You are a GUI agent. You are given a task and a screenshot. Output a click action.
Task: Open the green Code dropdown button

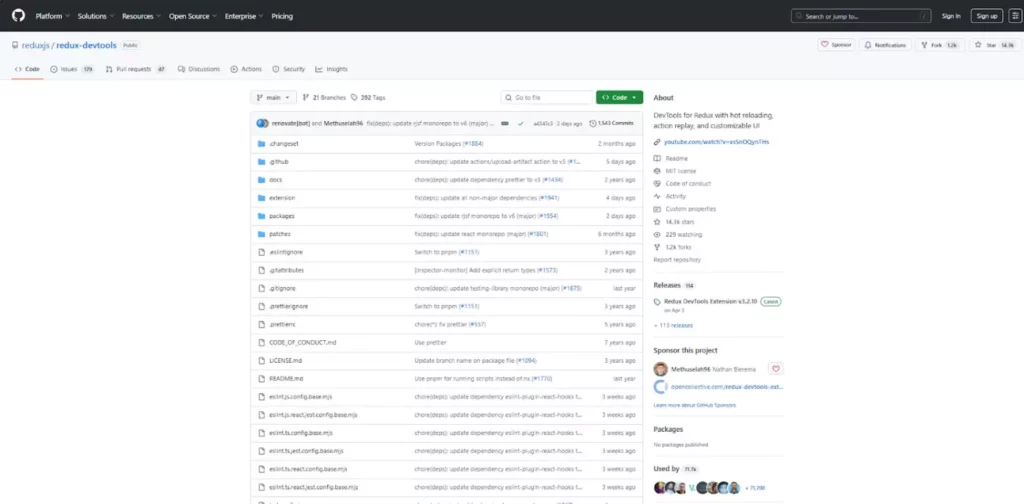619,97
